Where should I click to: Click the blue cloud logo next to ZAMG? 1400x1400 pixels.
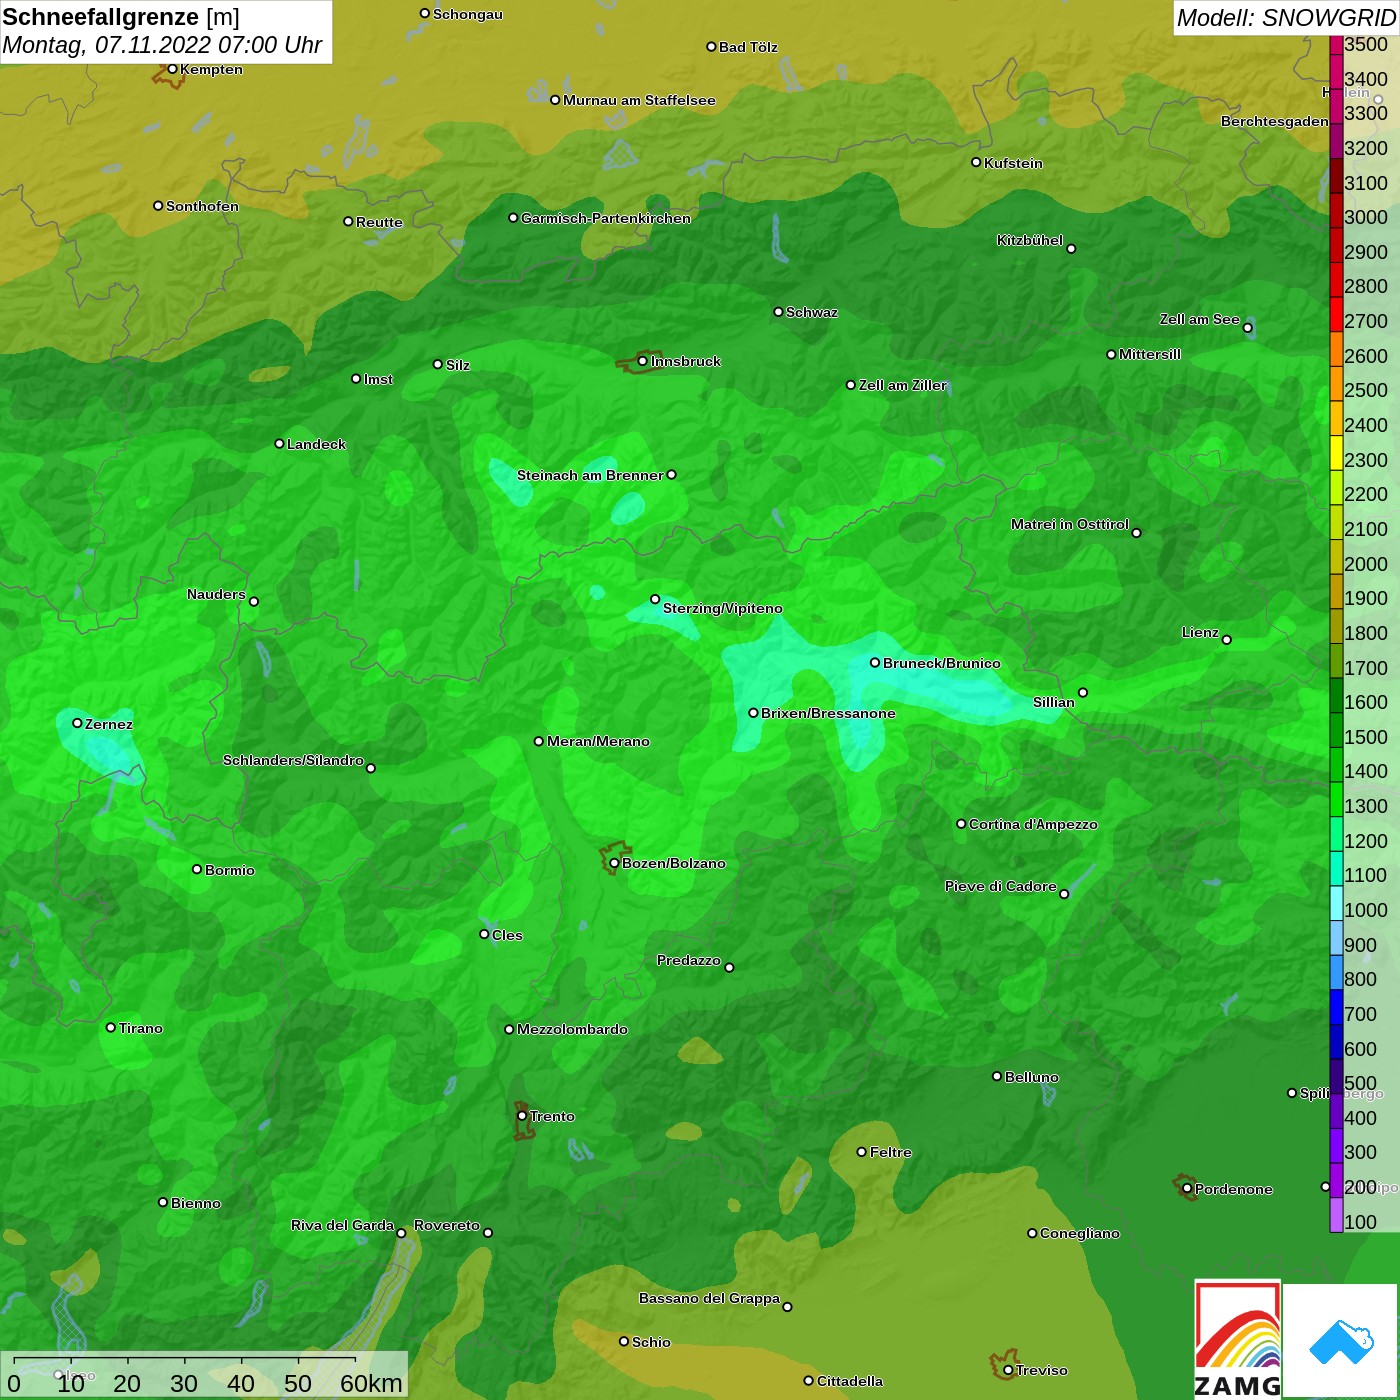[x=1341, y=1340]
